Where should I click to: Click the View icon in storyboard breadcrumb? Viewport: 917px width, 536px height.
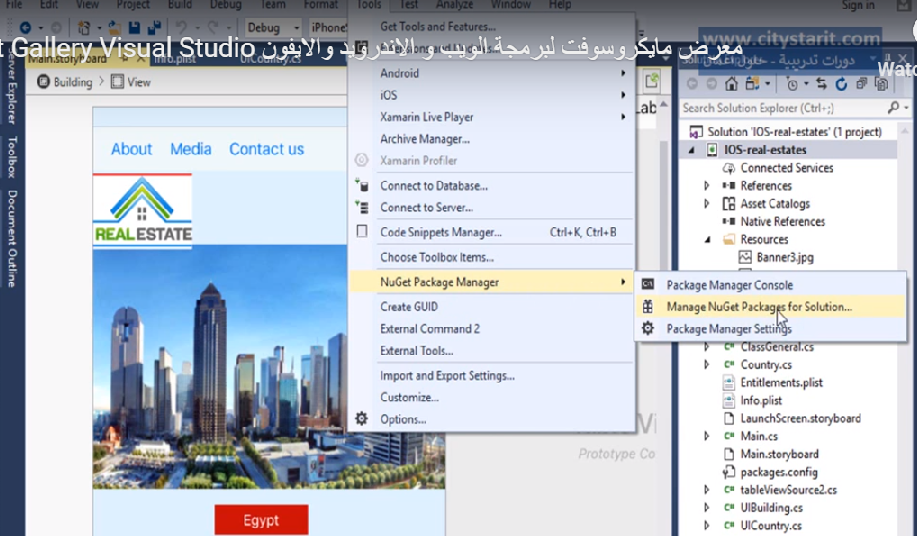coord(117,82)
